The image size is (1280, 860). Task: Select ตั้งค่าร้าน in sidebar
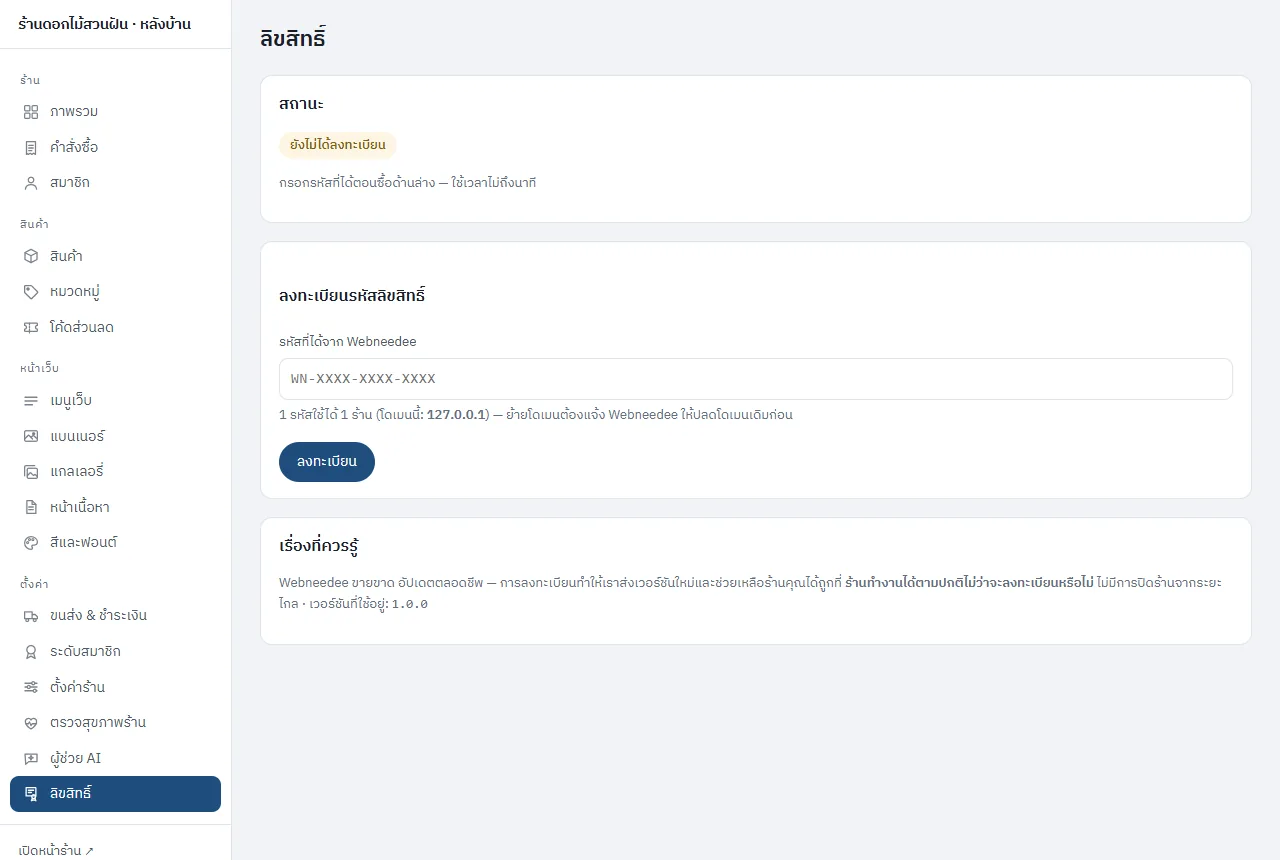115,687
